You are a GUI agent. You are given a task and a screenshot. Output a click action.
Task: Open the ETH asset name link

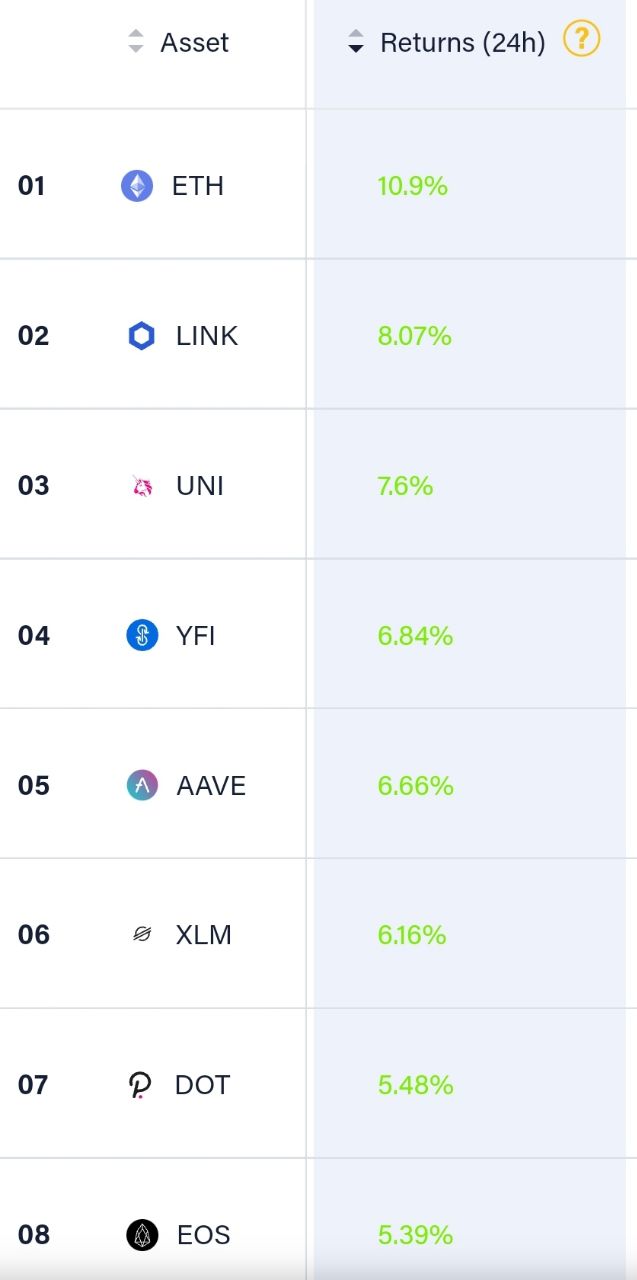(x=198, y=186)
